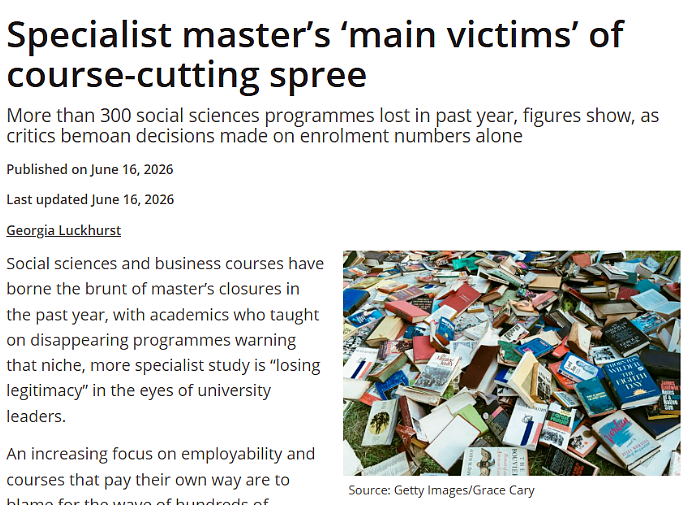The width and height of the screenshot is (689, 508).
Task: Click the 'Last updated June 16, 2026' line
Action: pos(90,200)
